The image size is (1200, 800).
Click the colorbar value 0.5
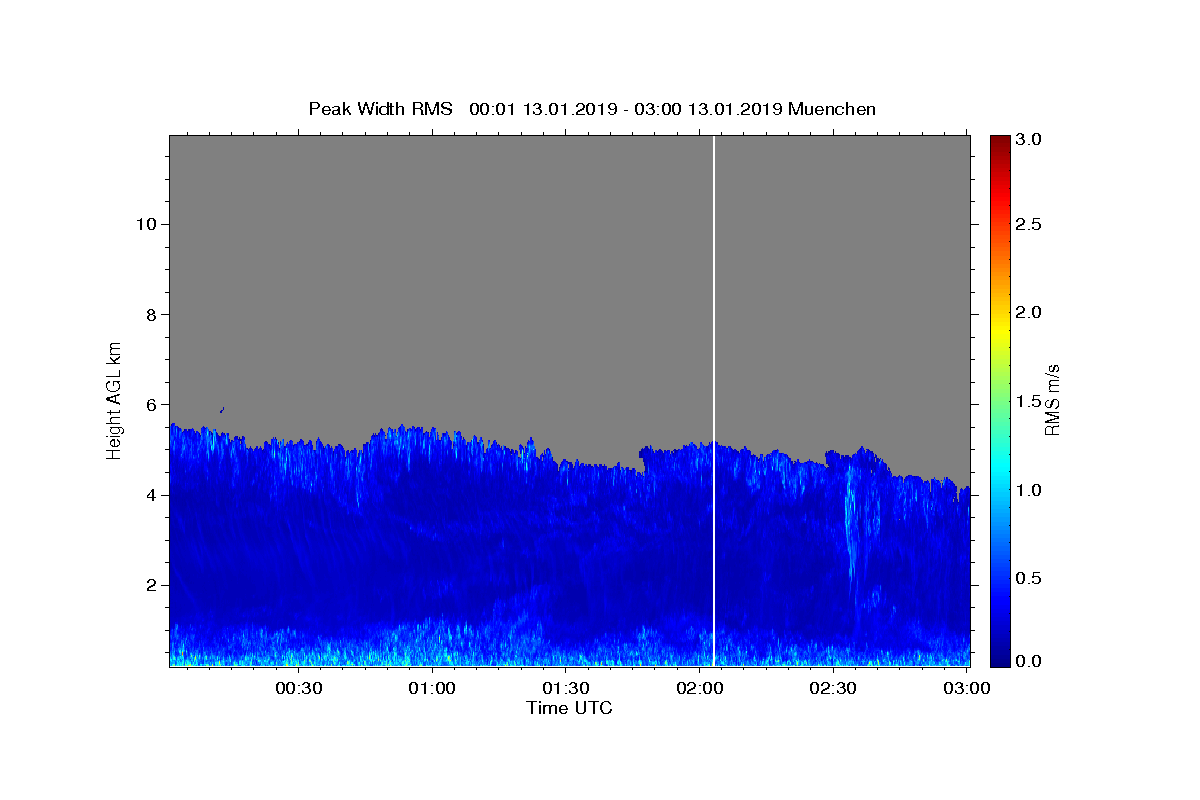point(1028,578)
